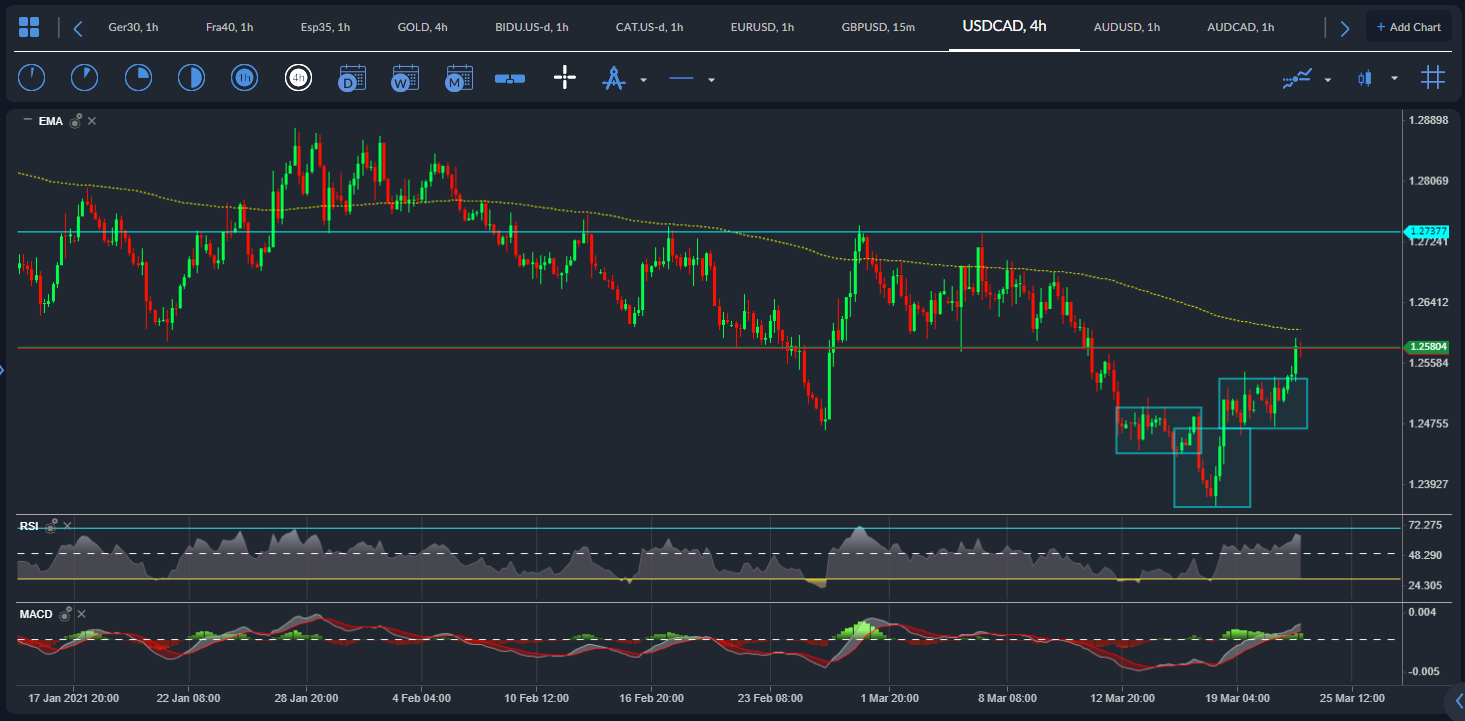Switch to the Weekly calendar timeframe
This screenshot has width=1465, height=721.
[x=405, y=78]
